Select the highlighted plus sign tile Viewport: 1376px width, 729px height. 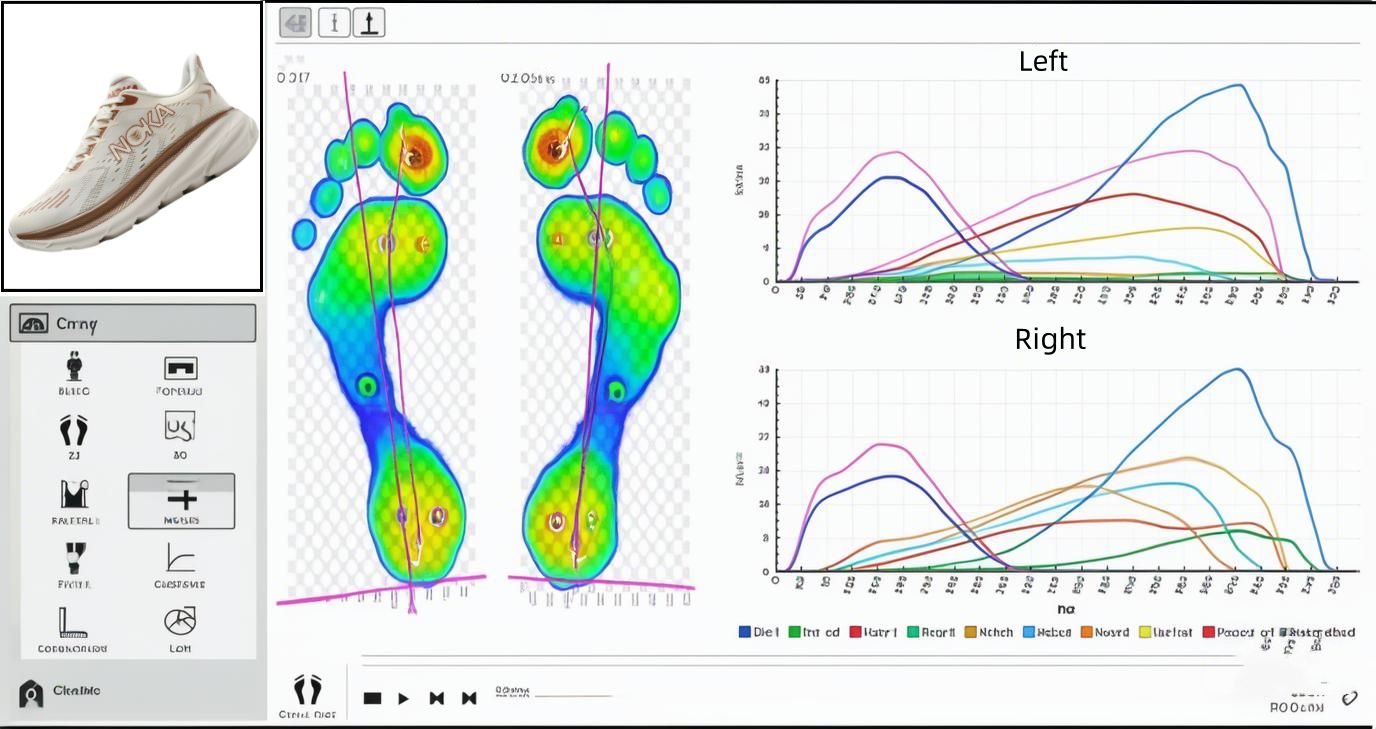click(x=181, y=500)
